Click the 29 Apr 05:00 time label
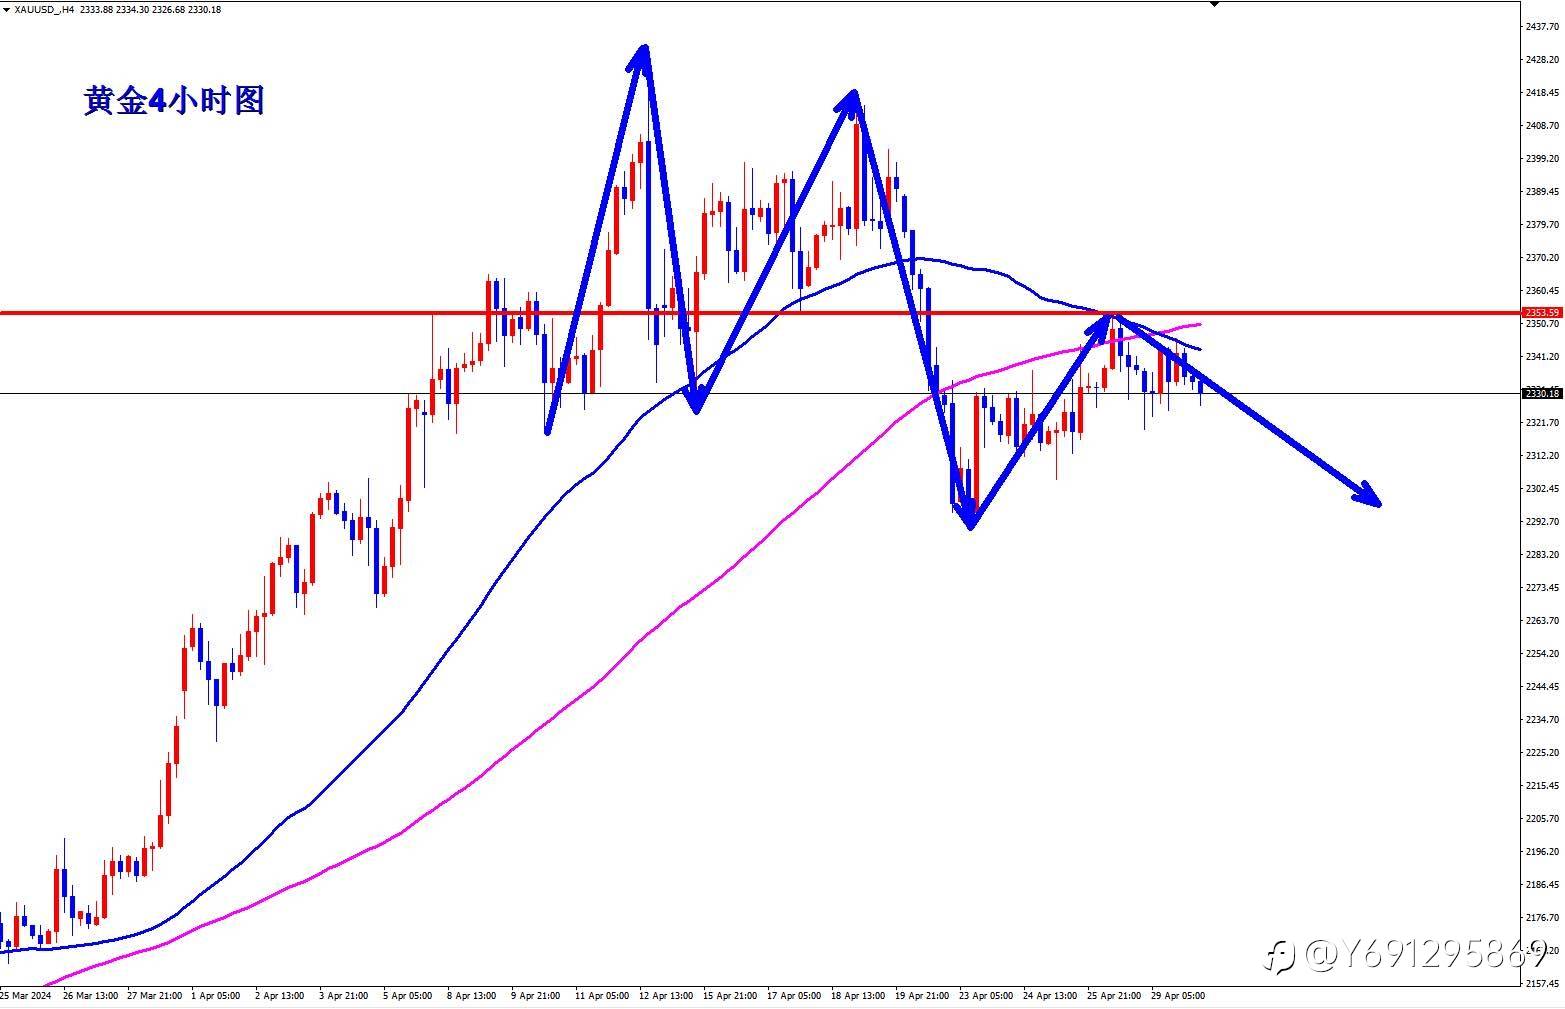Image resolution: width=1565 pixels, height=1009 pixels. pos(1178,996)
